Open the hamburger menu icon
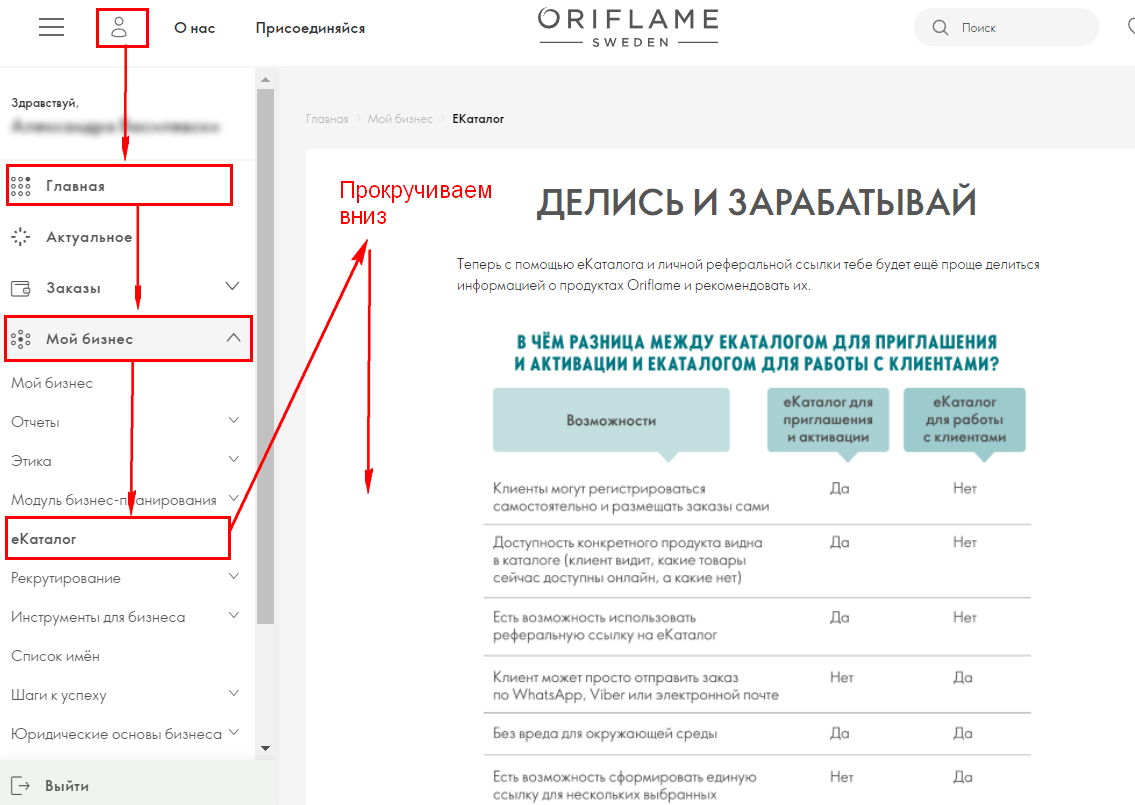1135x805 pixels. click(x=51, y=28)
